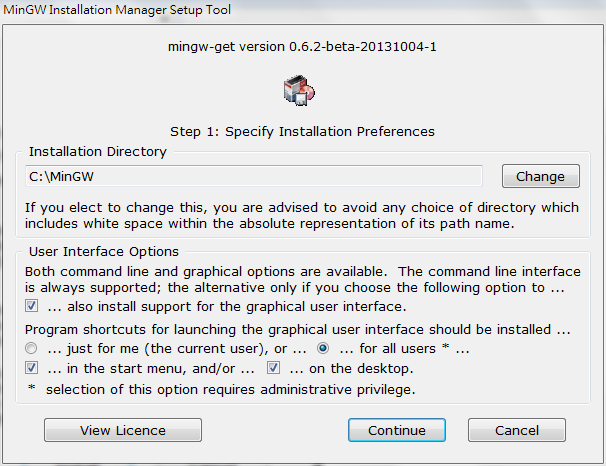Click the 'for all users' label text

coord(405,349)
